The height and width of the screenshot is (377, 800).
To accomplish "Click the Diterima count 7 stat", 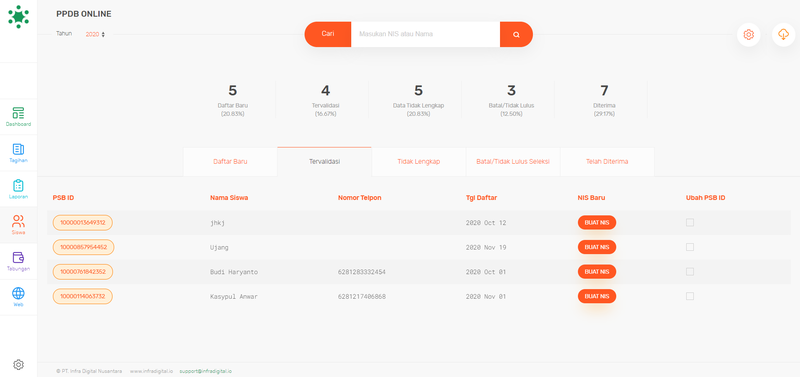I will tap(604, 100).
